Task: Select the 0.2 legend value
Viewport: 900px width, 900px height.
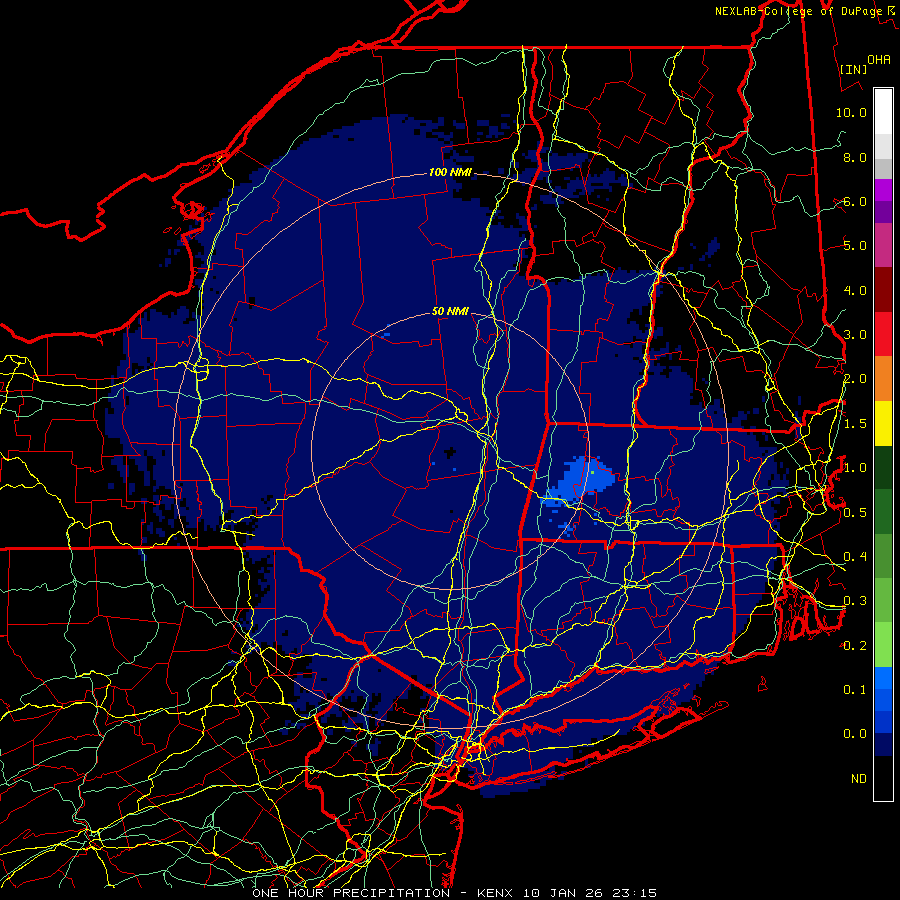Action: click(x=855, y=646)
